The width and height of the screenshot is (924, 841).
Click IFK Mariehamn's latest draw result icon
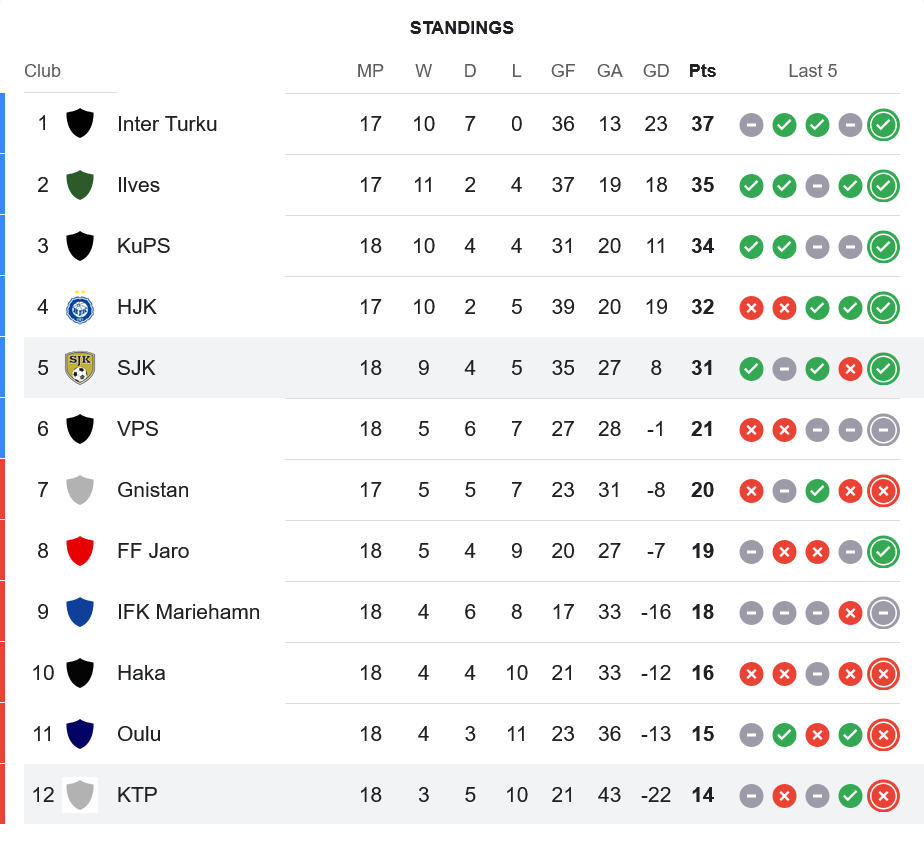point(883,613)
